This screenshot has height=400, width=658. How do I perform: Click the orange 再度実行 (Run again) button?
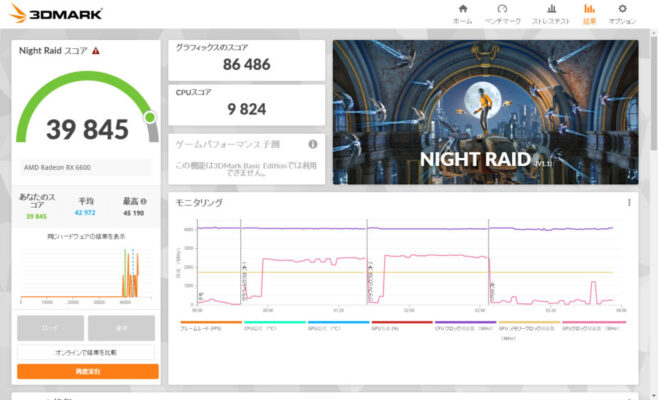(88, 371)
